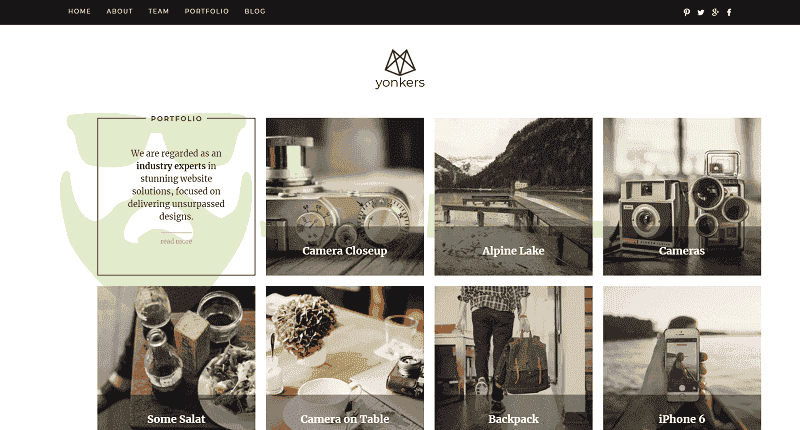
Task: Click the Portfolio box heading
Action: (x=177, y=118)
